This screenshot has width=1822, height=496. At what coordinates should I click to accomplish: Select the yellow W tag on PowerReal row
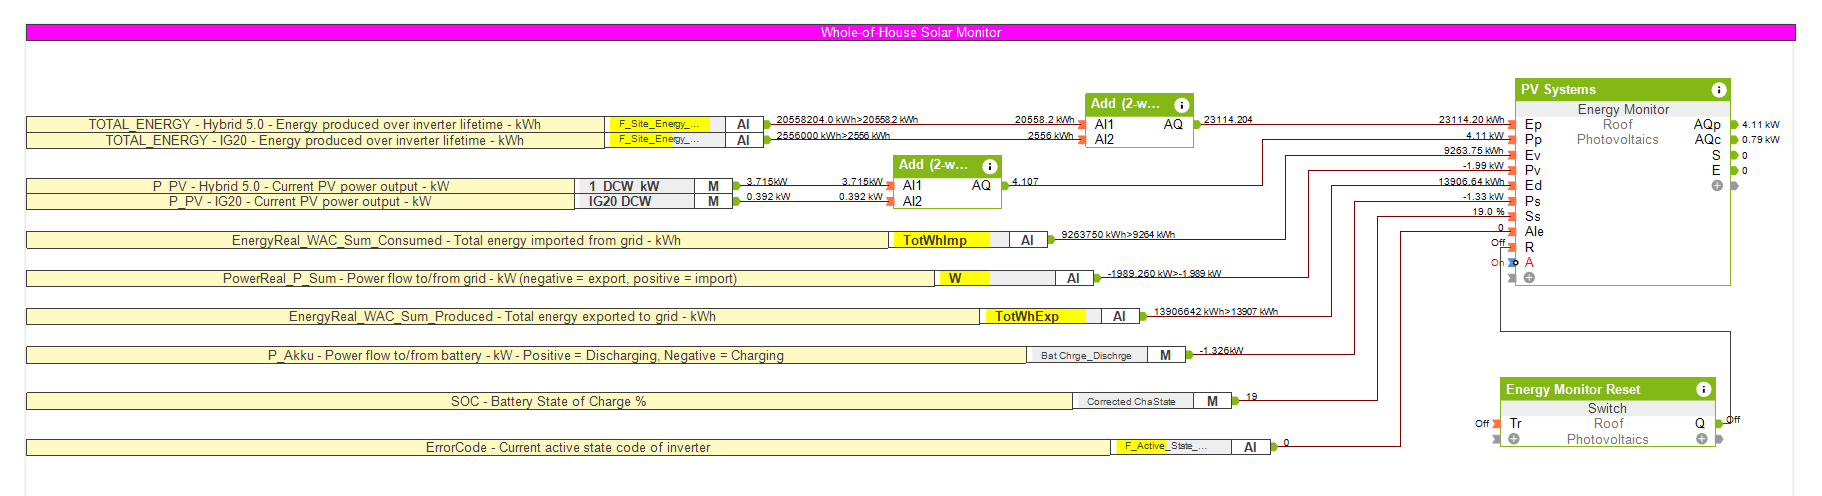(x=964, y=278)
